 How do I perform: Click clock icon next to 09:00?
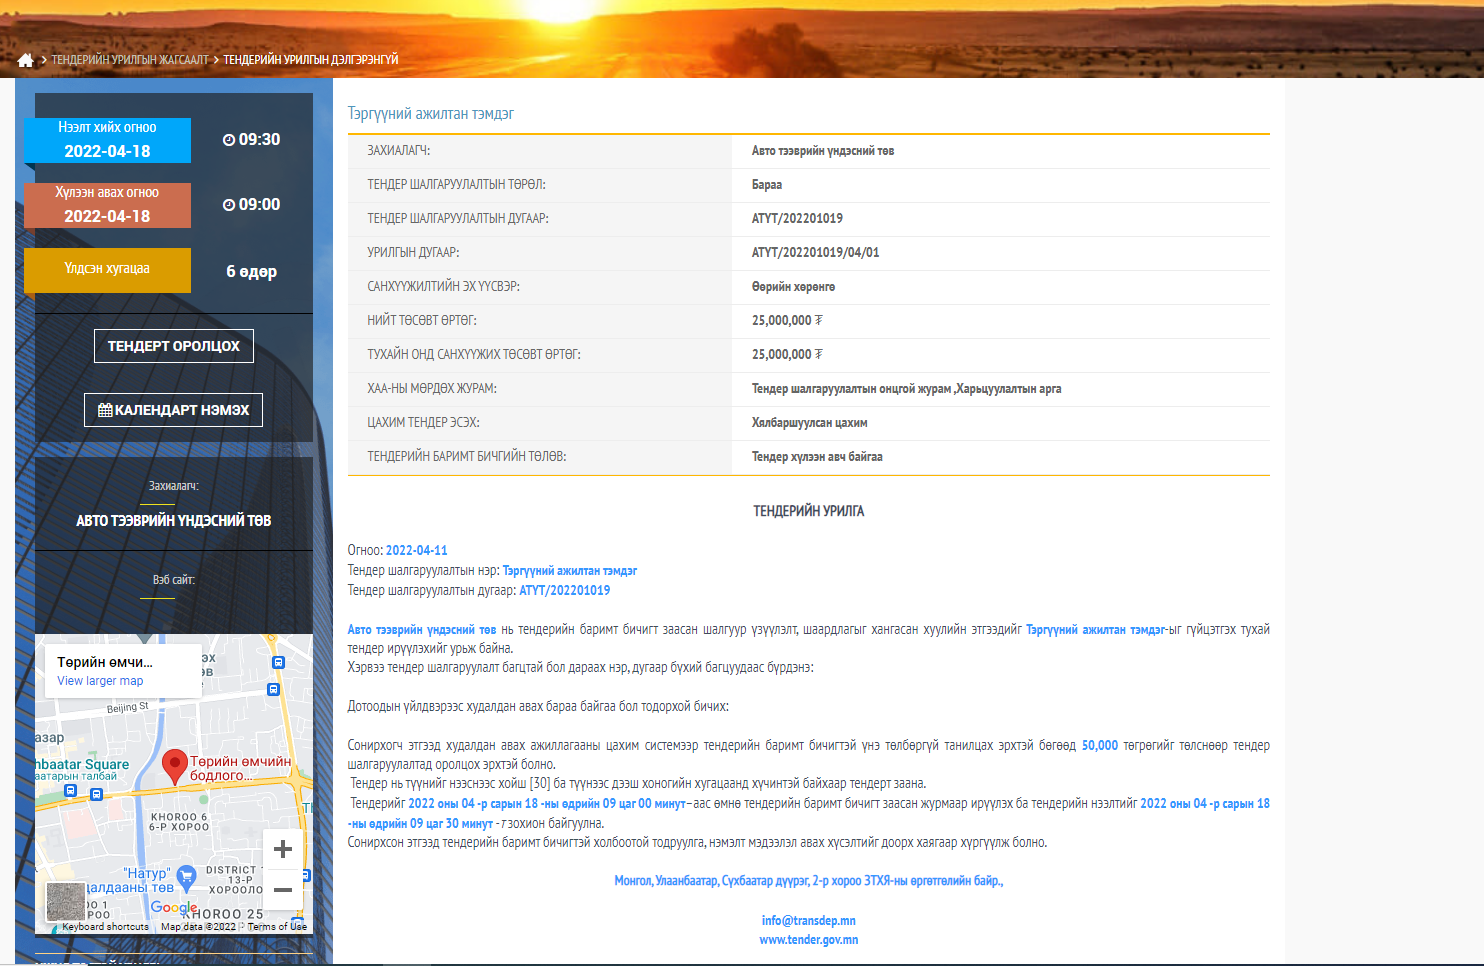tap(229, 205)
